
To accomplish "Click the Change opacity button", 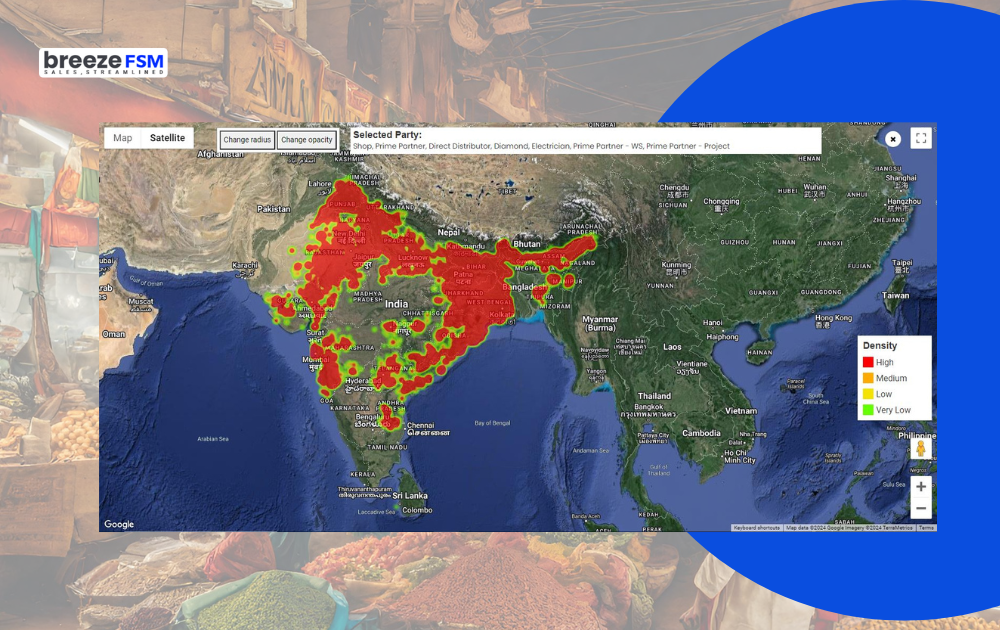I will click(307, 140).
